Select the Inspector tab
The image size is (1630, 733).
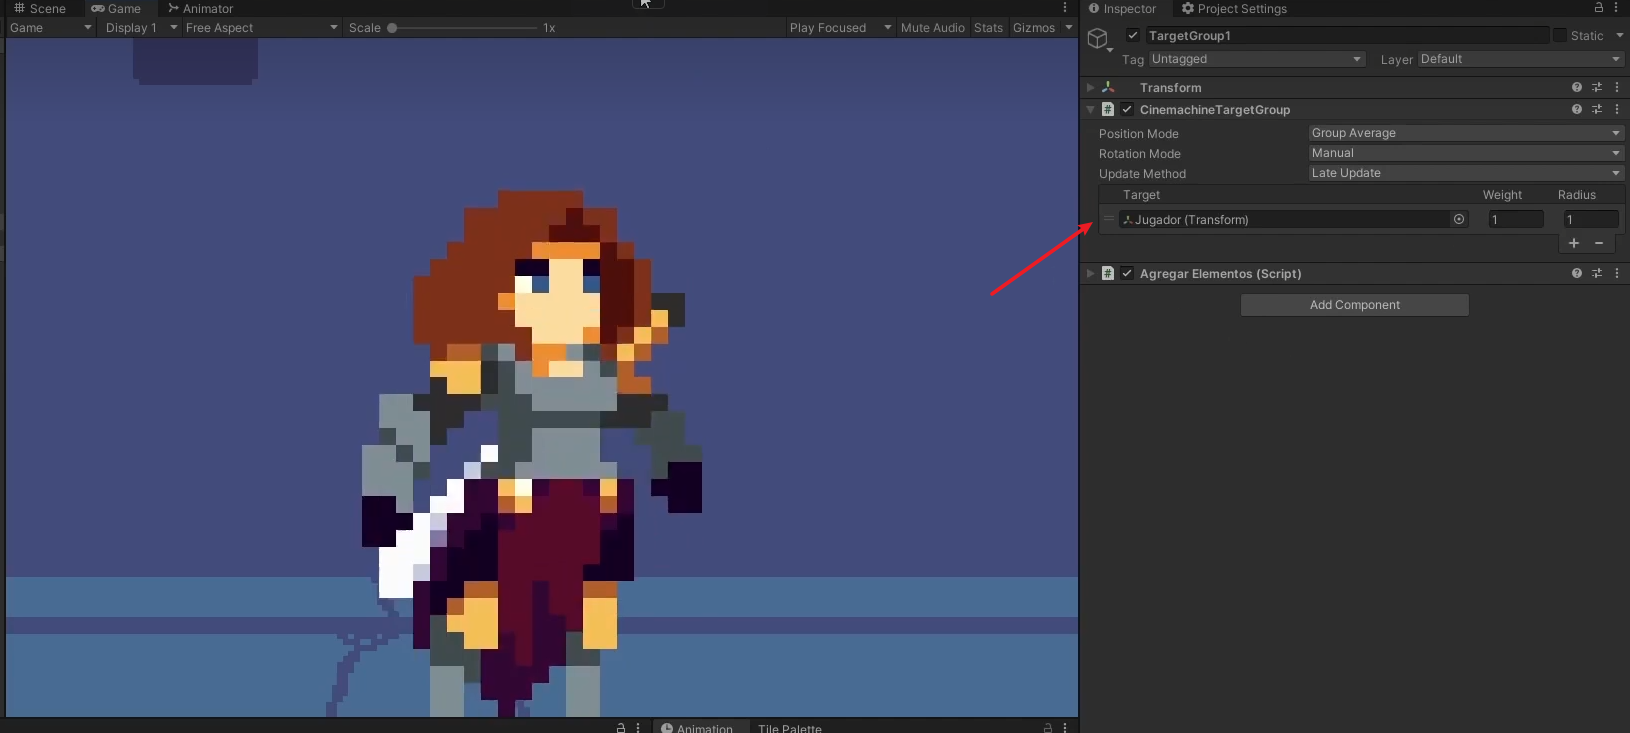pos(1122,8)
